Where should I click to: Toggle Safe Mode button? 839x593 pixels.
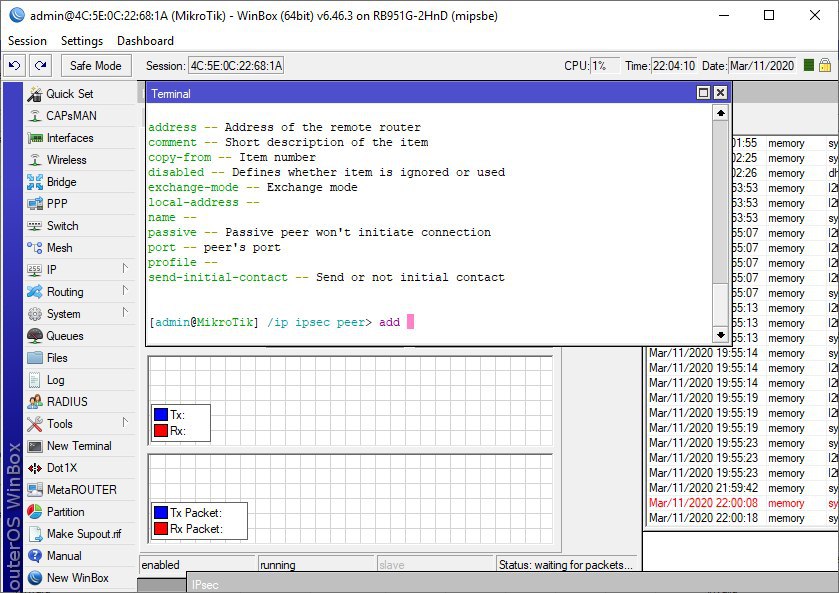(x=96, y=66)
